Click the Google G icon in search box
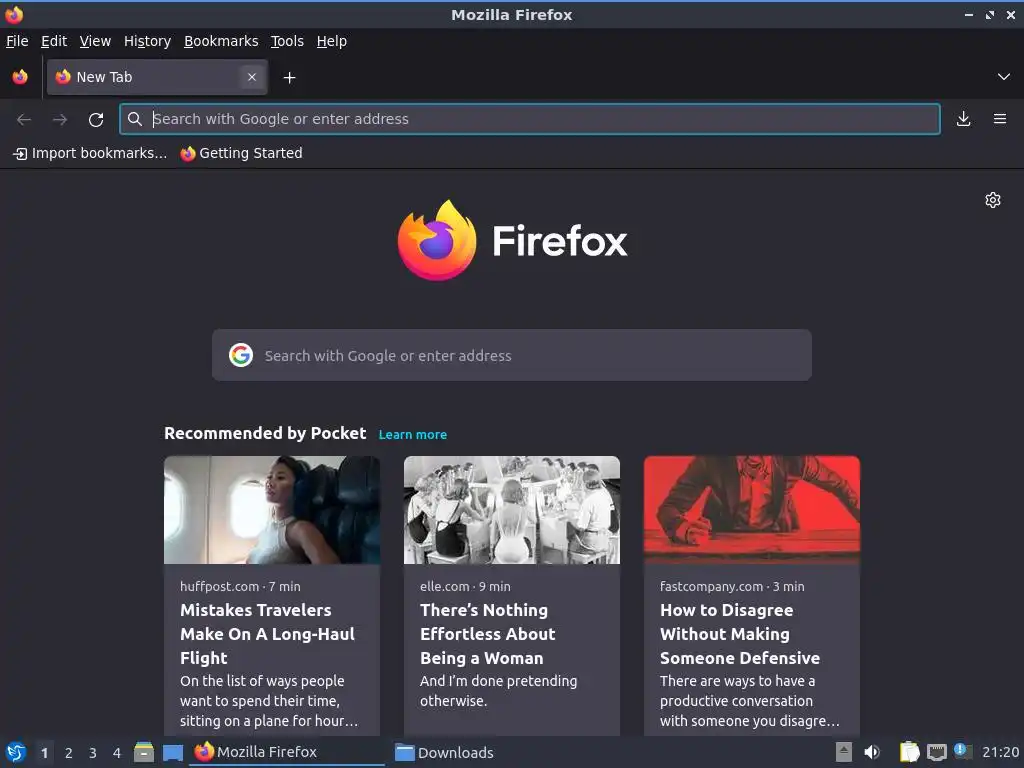Screen dimensions: 1024x768 (x=241, y=355)
